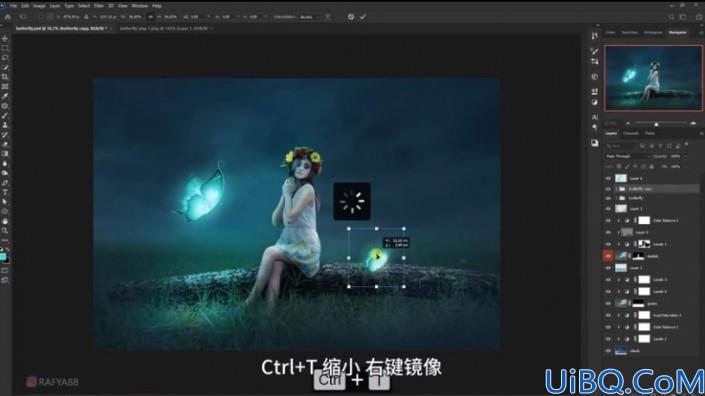Hide the butterfly group layer
The image size is (705, 396).
(608, 198)
